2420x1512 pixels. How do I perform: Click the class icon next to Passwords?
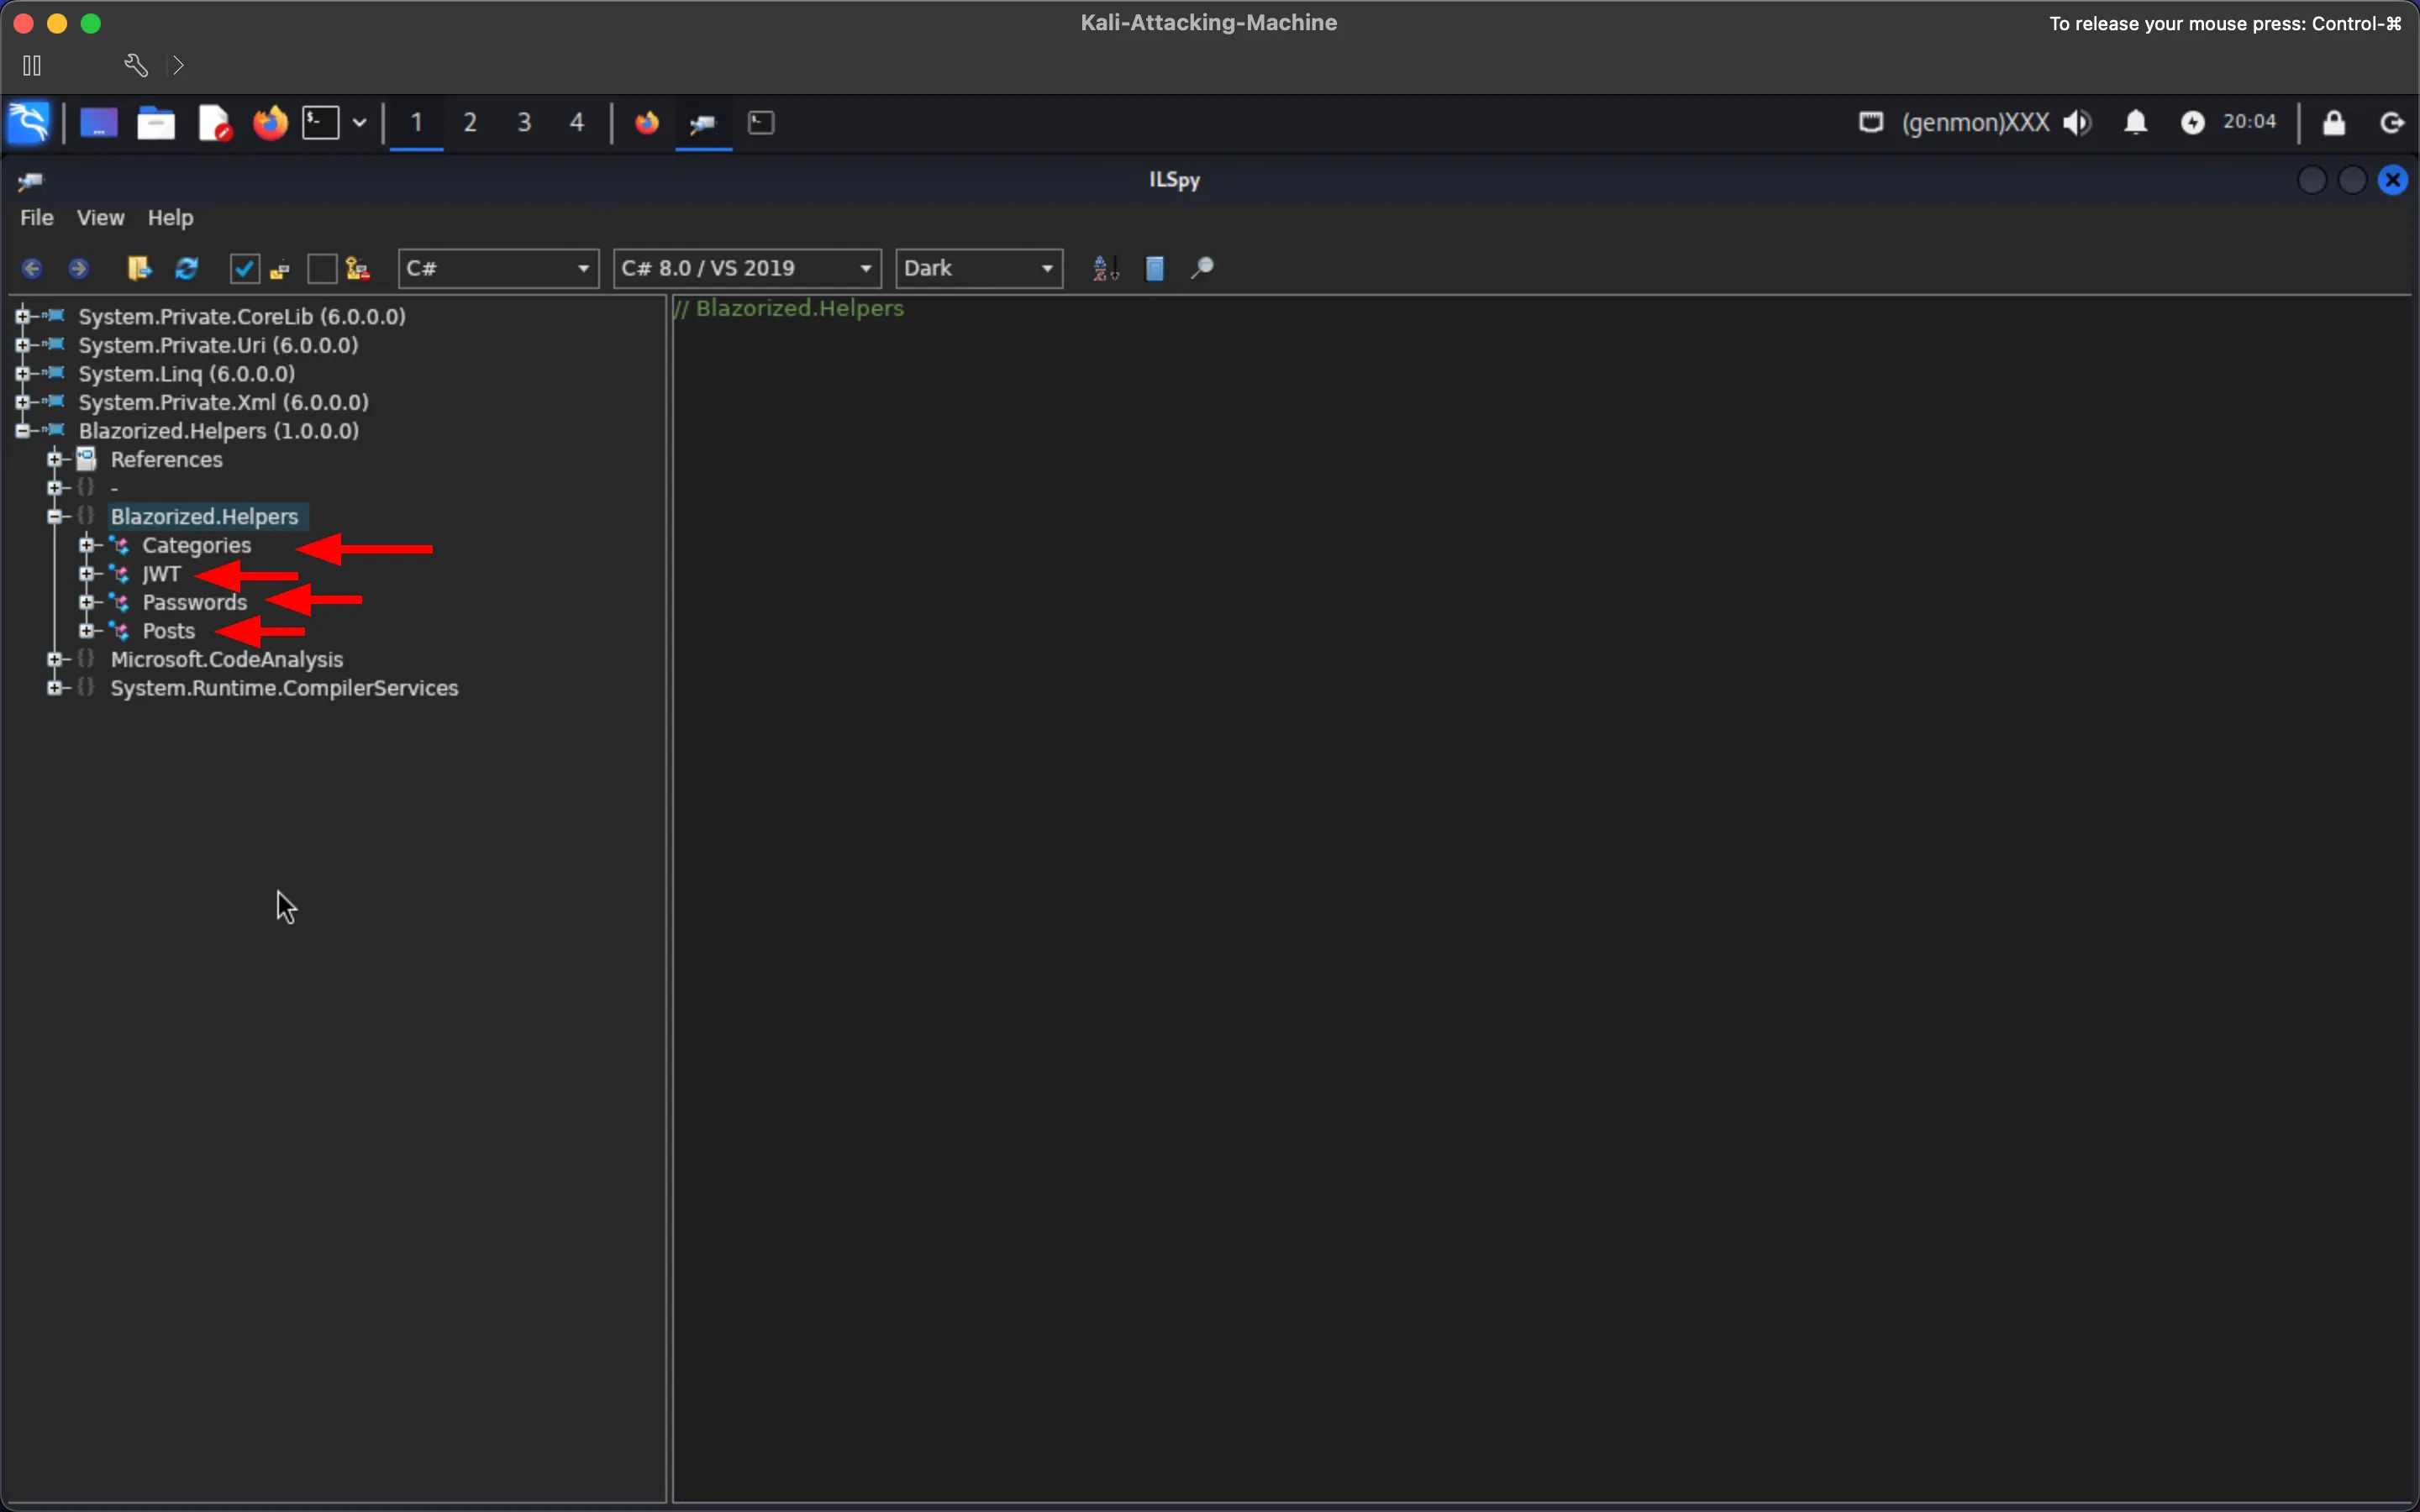(119, 602)
